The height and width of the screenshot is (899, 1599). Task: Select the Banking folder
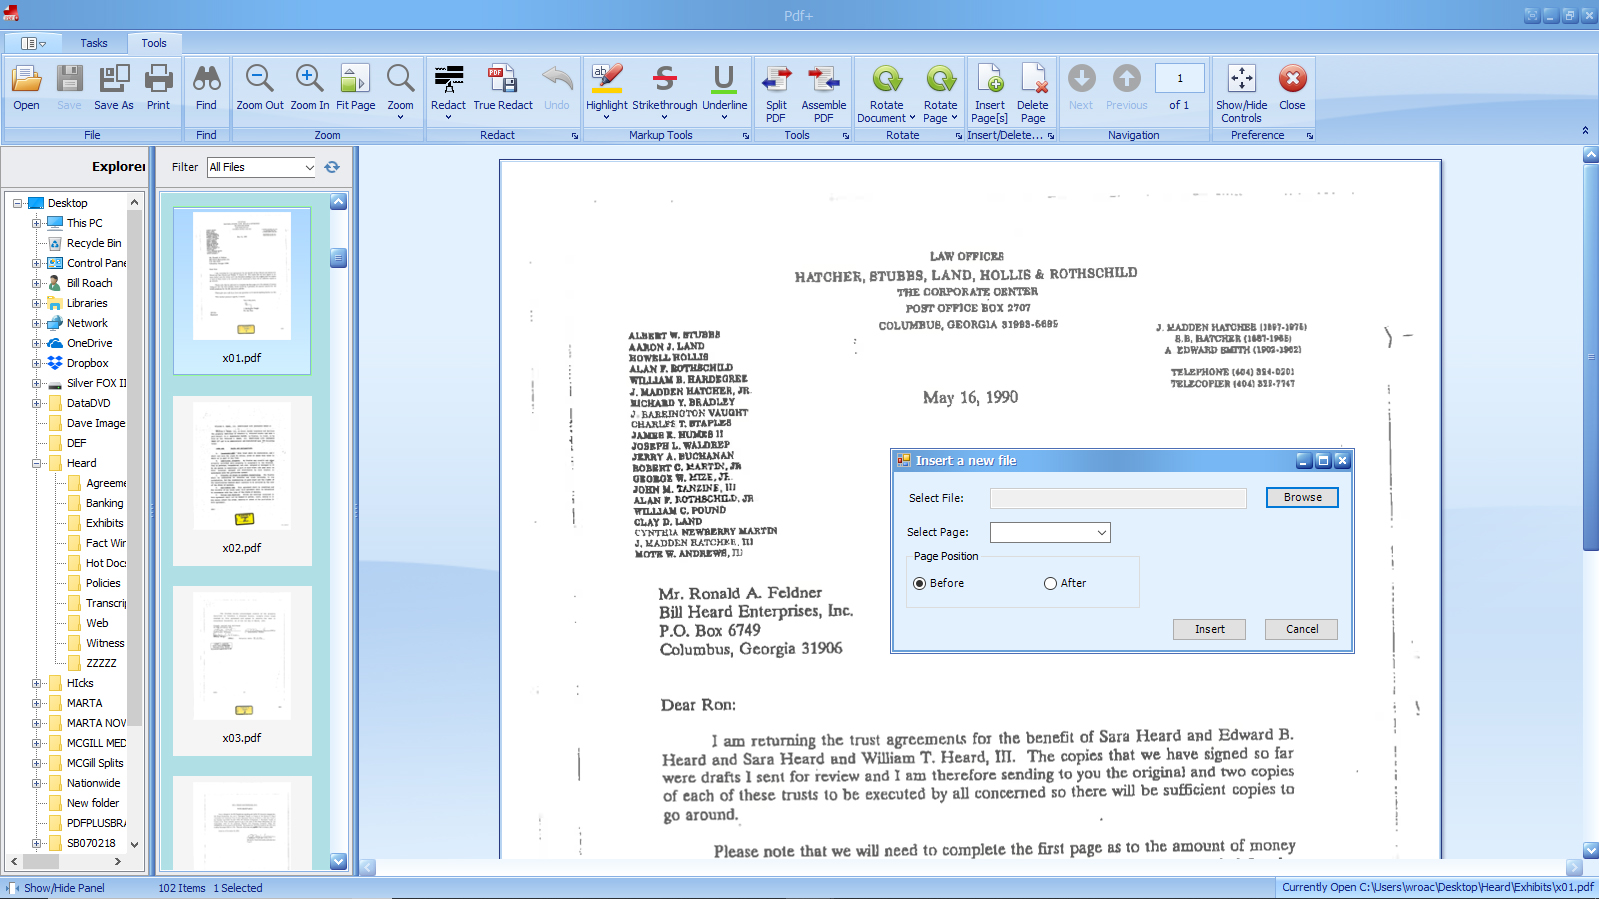(x=104, y=503)
